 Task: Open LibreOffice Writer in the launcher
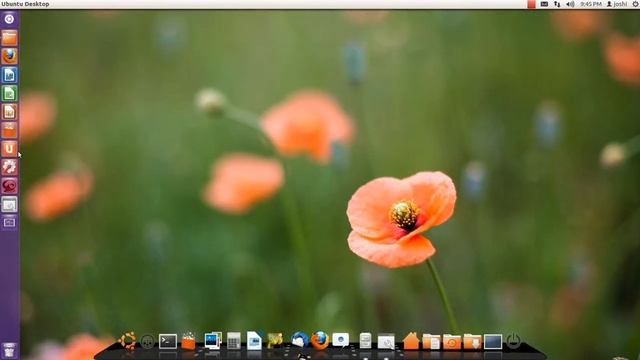tap(9, 75)
